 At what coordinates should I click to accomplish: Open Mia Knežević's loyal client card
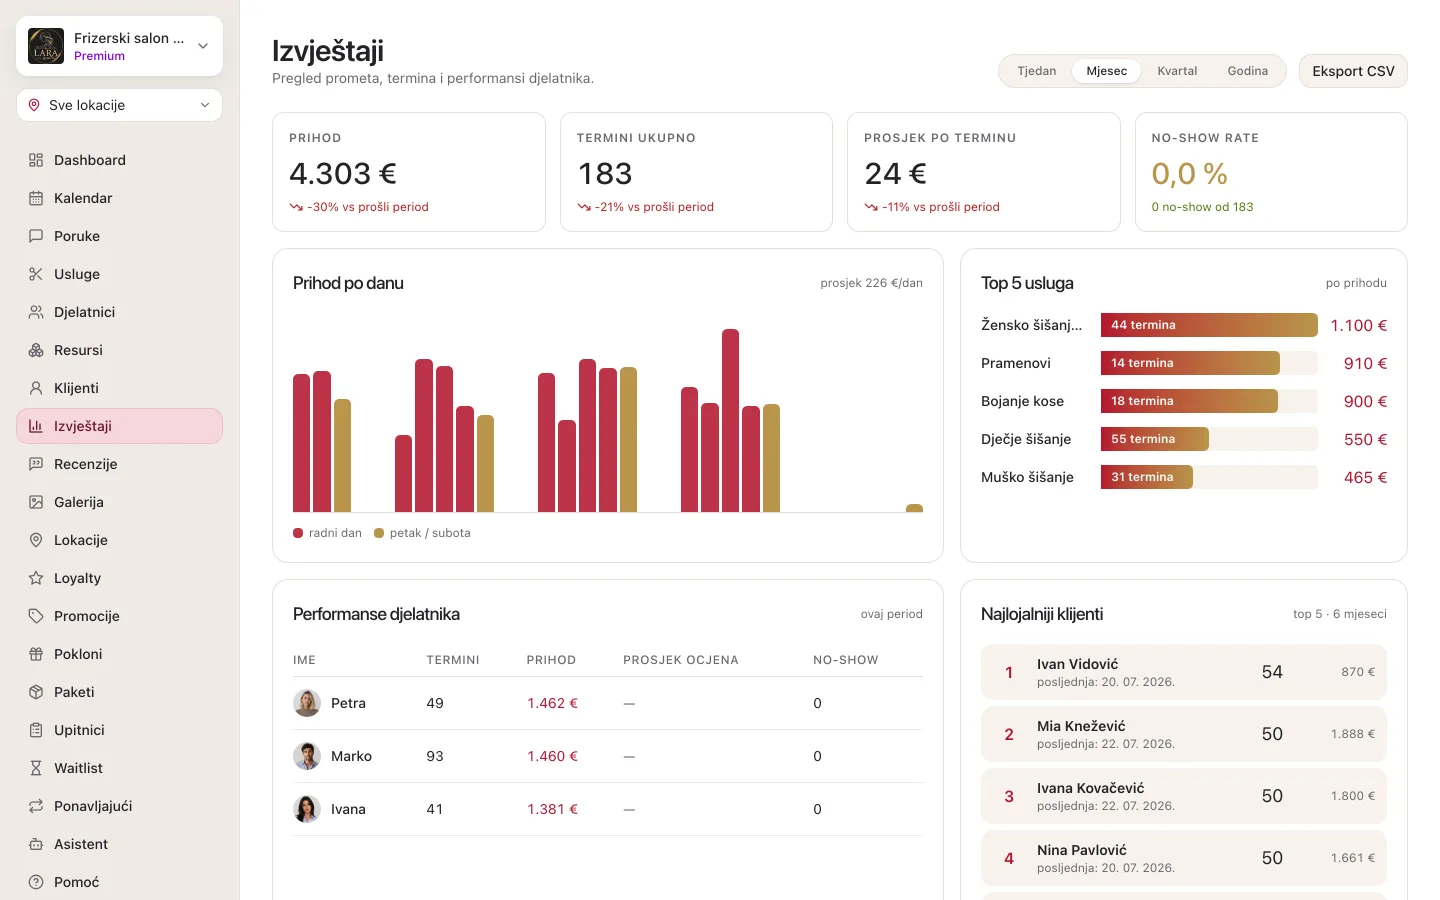pos(1184,734)
